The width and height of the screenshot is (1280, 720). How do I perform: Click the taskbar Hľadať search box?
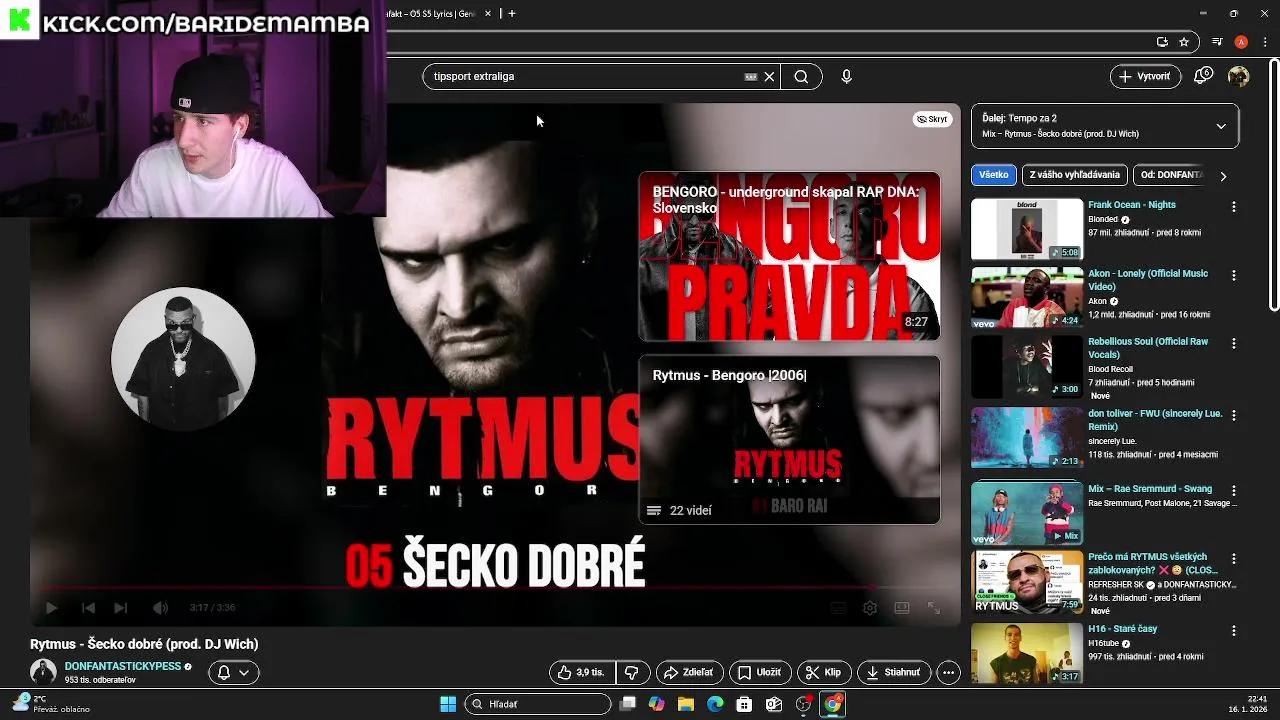click(538, 704)
